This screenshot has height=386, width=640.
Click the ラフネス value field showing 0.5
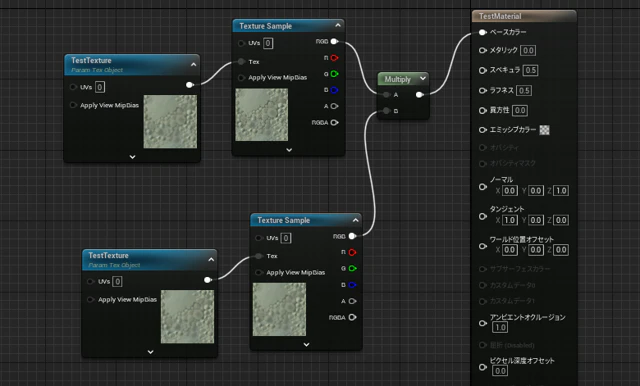coord(524,91)
